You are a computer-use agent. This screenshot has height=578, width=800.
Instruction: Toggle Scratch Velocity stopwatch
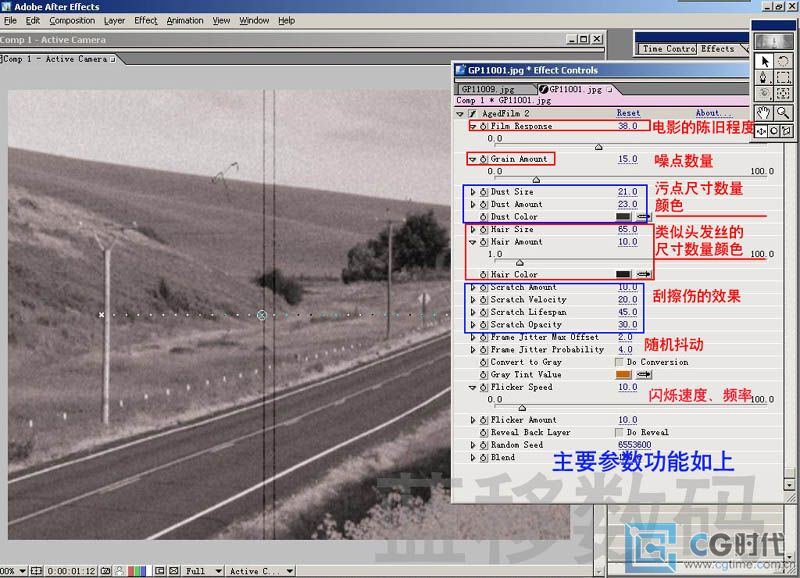484,300
